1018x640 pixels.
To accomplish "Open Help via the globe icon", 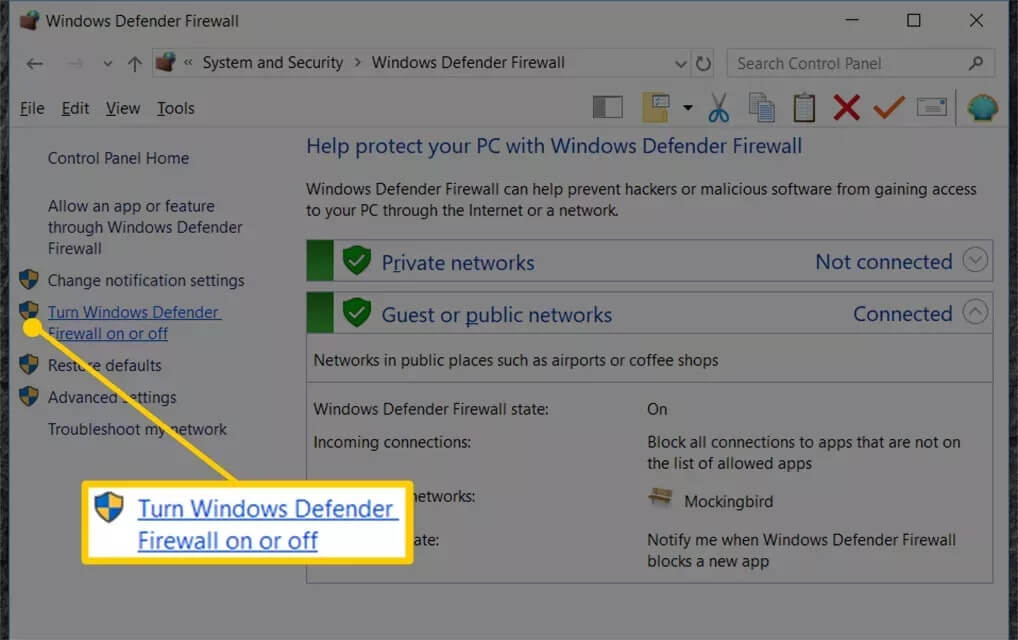I will coord(982,107).
